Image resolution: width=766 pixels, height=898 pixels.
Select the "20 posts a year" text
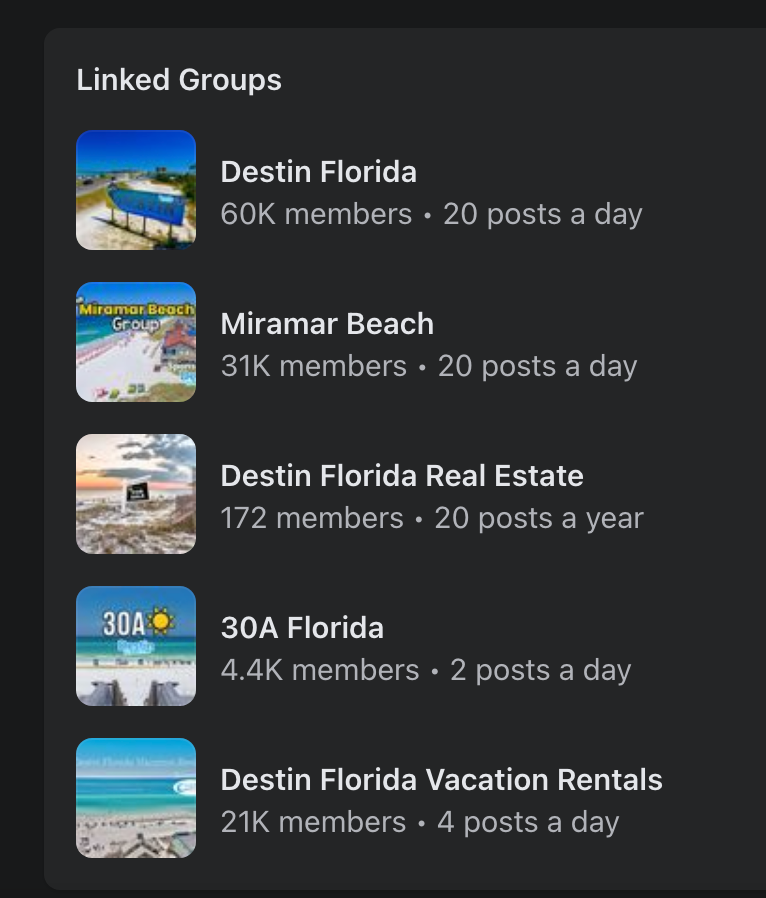click(x=539, y=518)
